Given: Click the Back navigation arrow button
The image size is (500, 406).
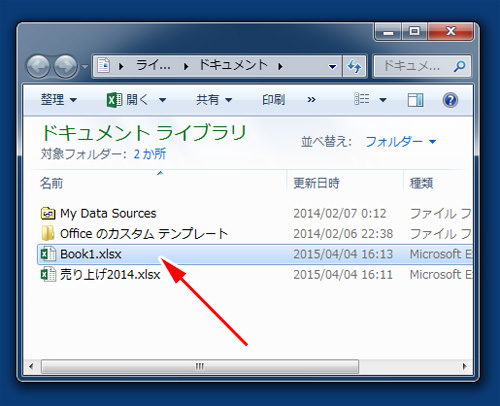Looking at the screenshot, I should 38,66.
